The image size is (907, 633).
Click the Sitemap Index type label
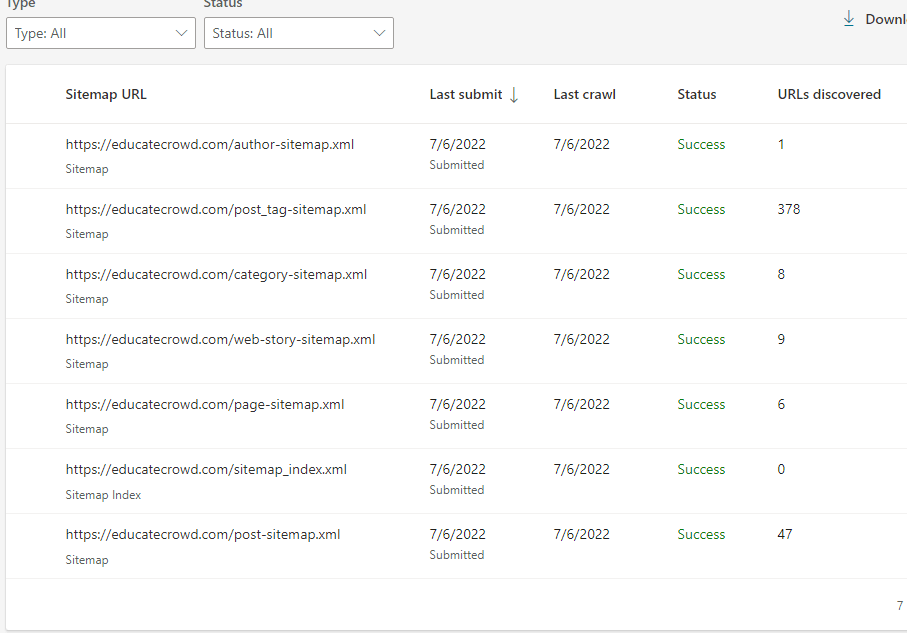[x=103, y=495]
